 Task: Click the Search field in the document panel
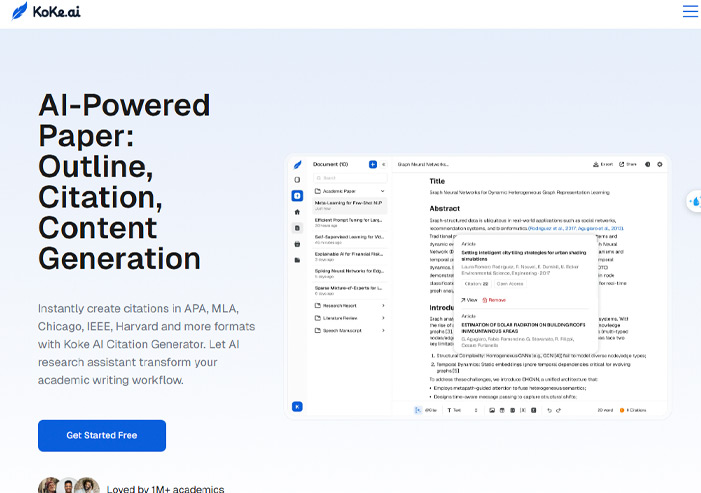point(349,177)
